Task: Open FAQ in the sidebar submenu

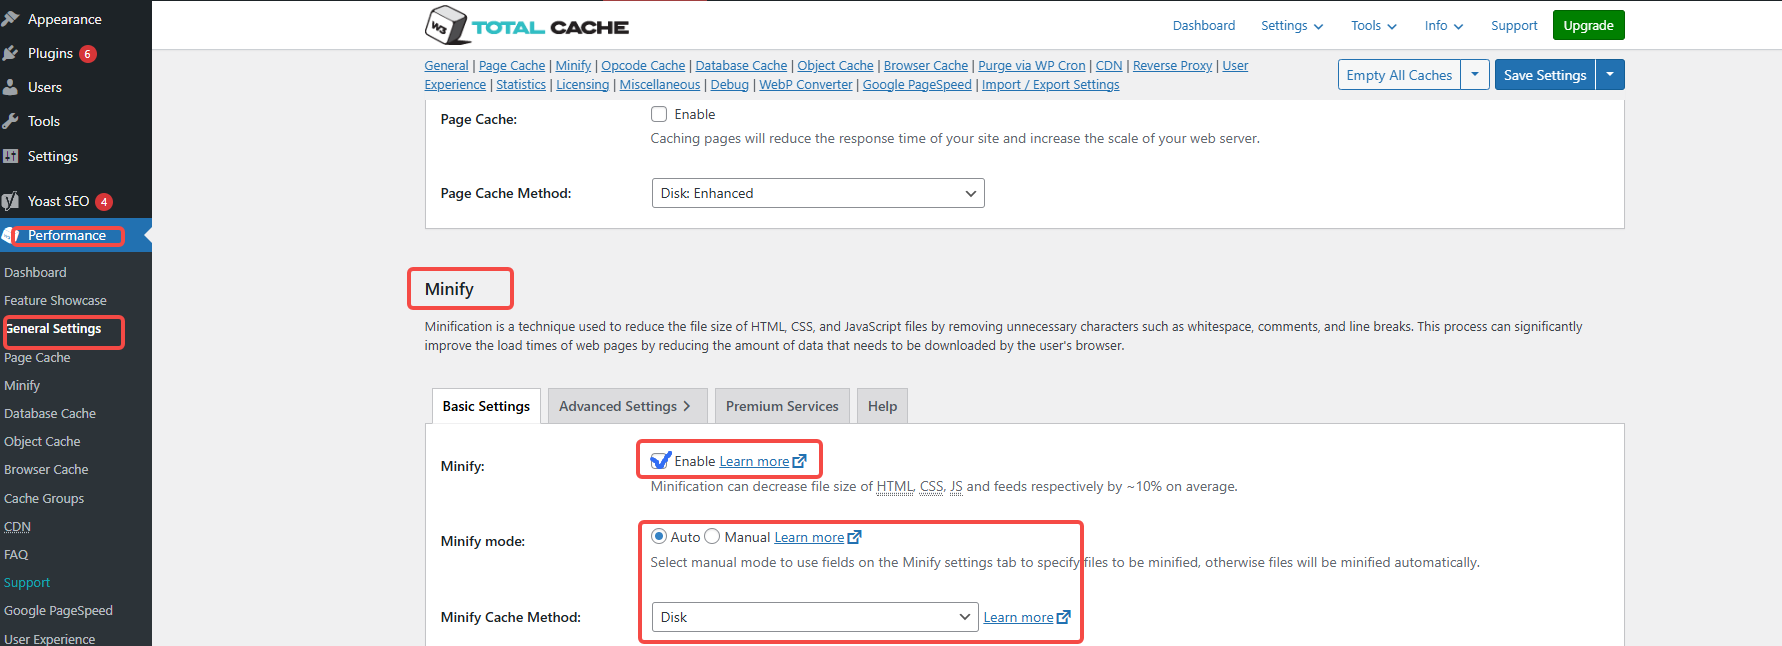Action: point(16,554)
